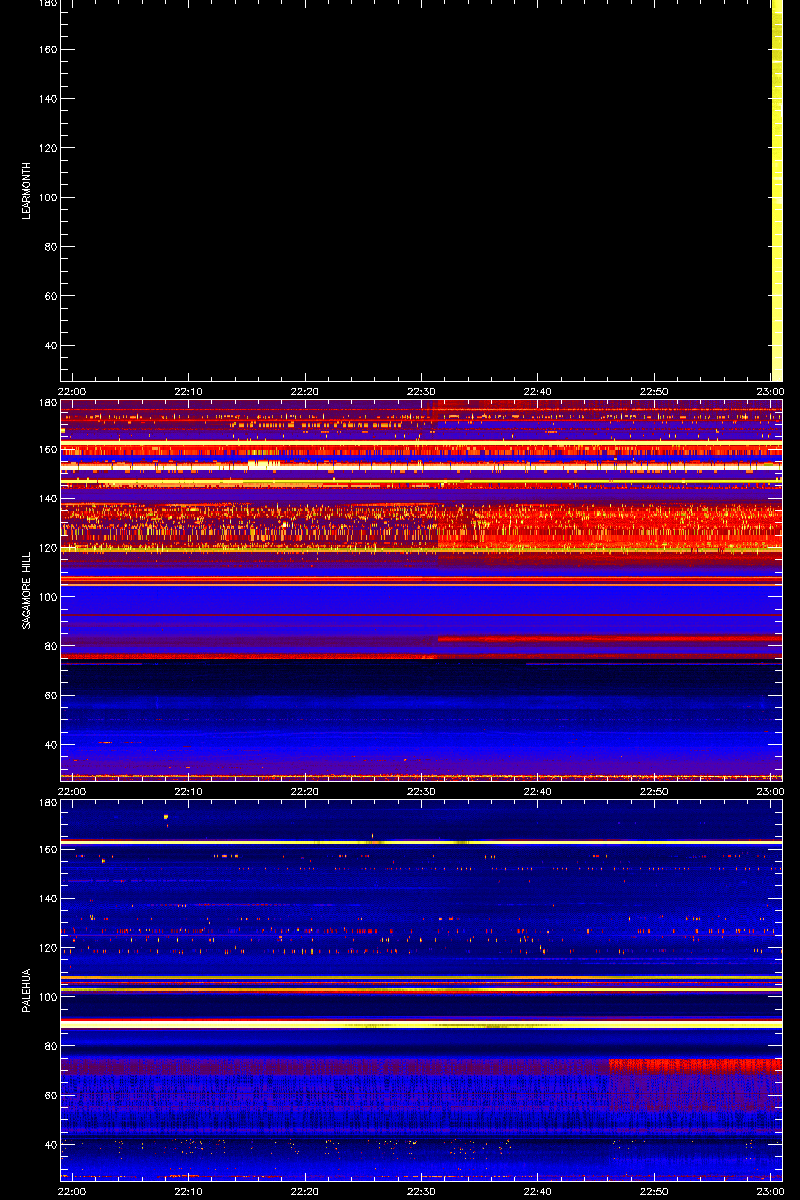Click the 22:10 time label under Learmonth panel
The image size is (800, 1200).
coord(188,391)
